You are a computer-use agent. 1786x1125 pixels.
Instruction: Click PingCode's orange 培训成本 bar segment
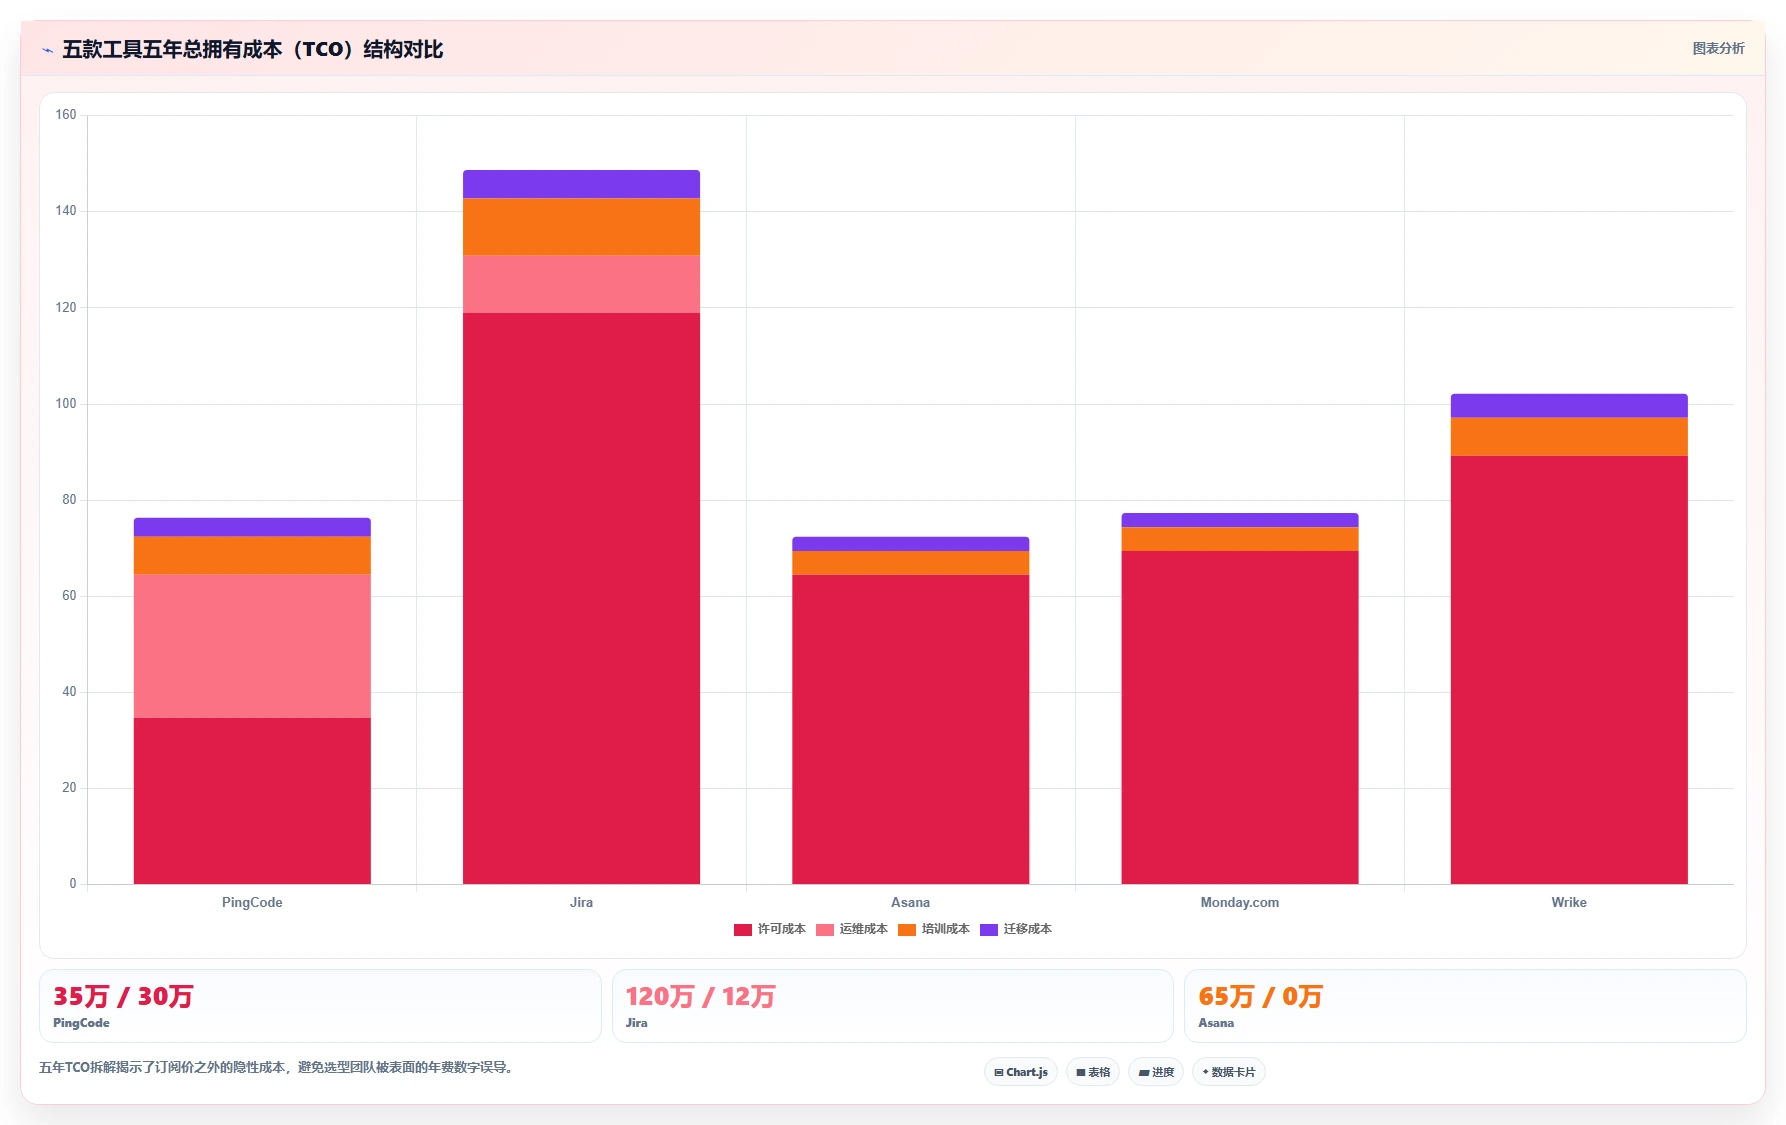pyautogui.click(x=252, y=555)
